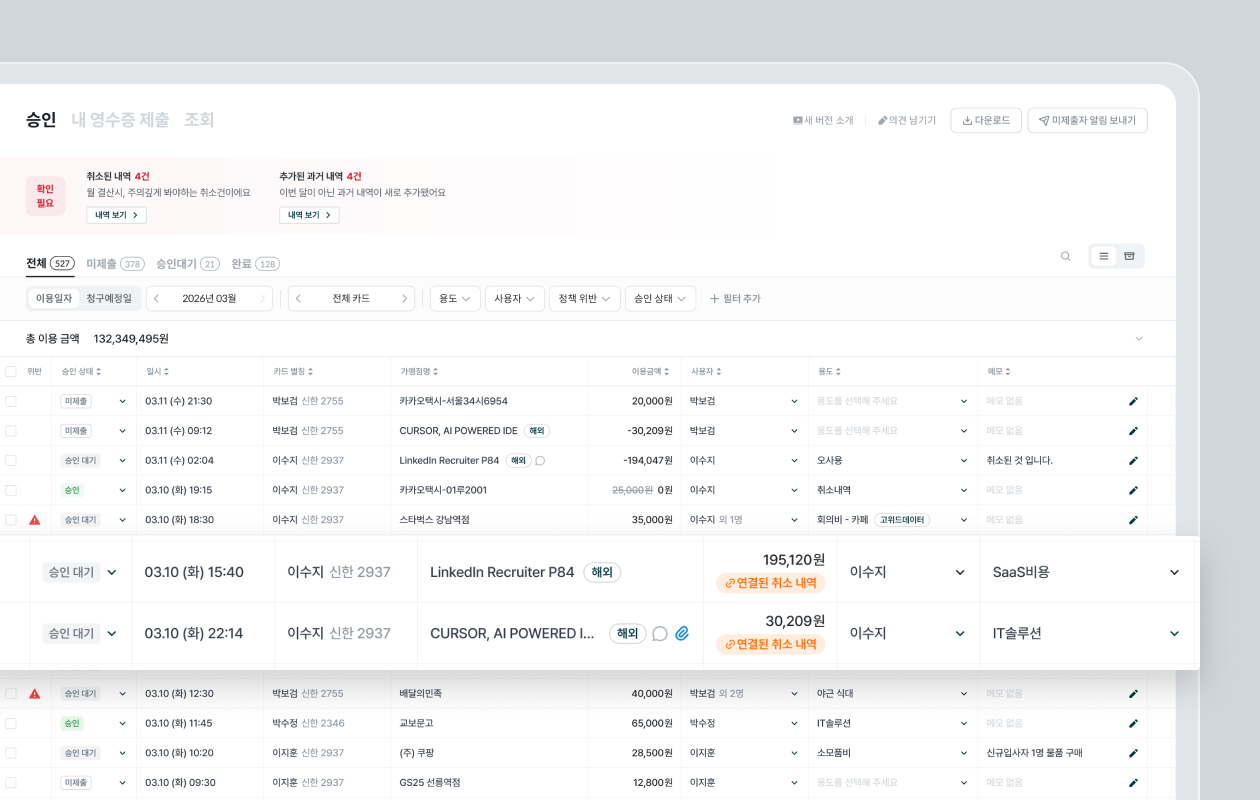Expand the SaaS비용 purpose dropdown

(x=1174, y=573)
